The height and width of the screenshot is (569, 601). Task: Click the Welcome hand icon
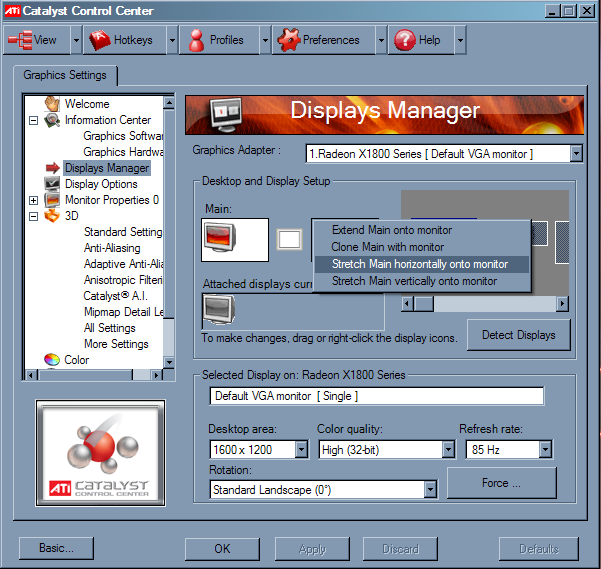click(52, 103)
